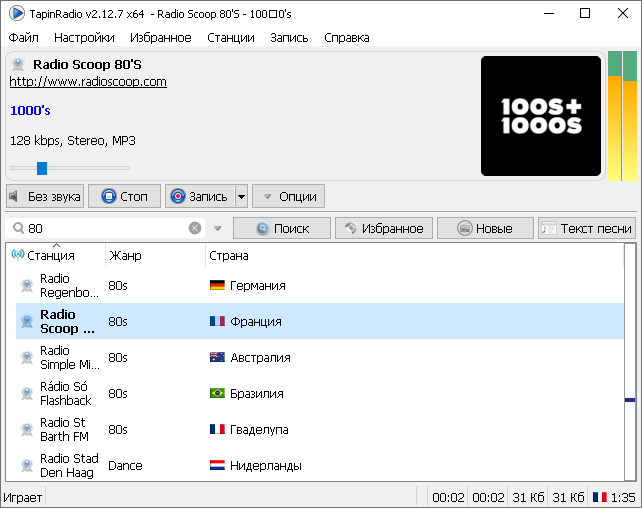This screenshot has height=508, width=642.
Task: Open the Справка menu
Action: coord(347,38)
